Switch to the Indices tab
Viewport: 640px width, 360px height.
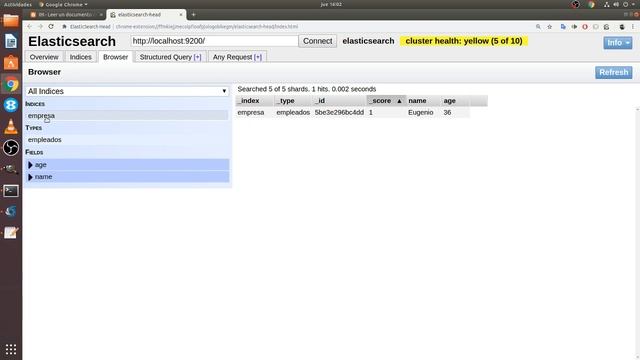80,57
